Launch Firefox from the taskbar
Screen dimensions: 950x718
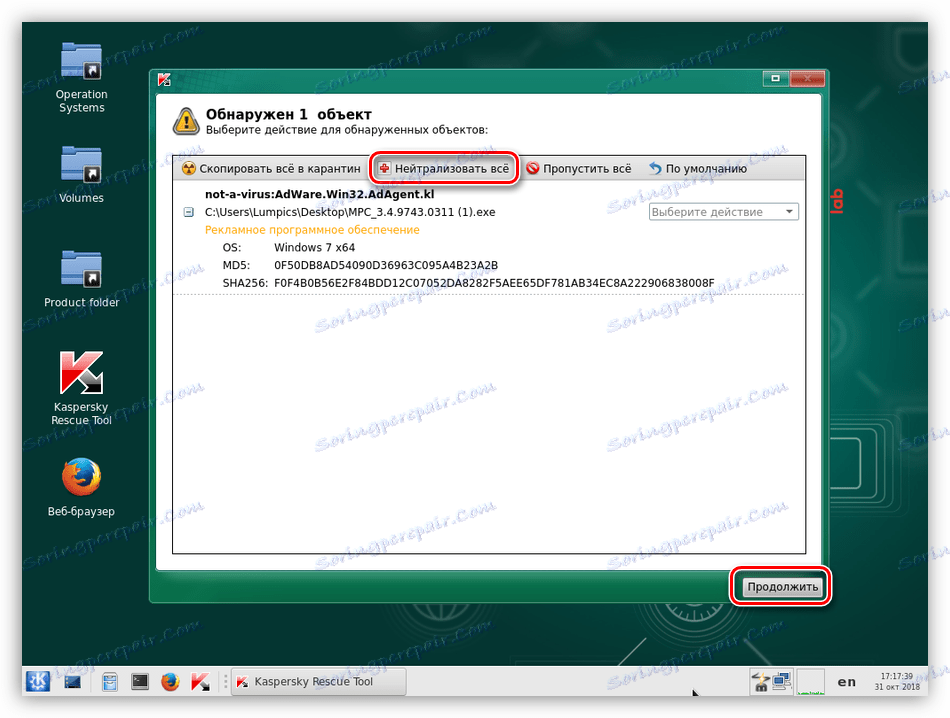point(170,682)
